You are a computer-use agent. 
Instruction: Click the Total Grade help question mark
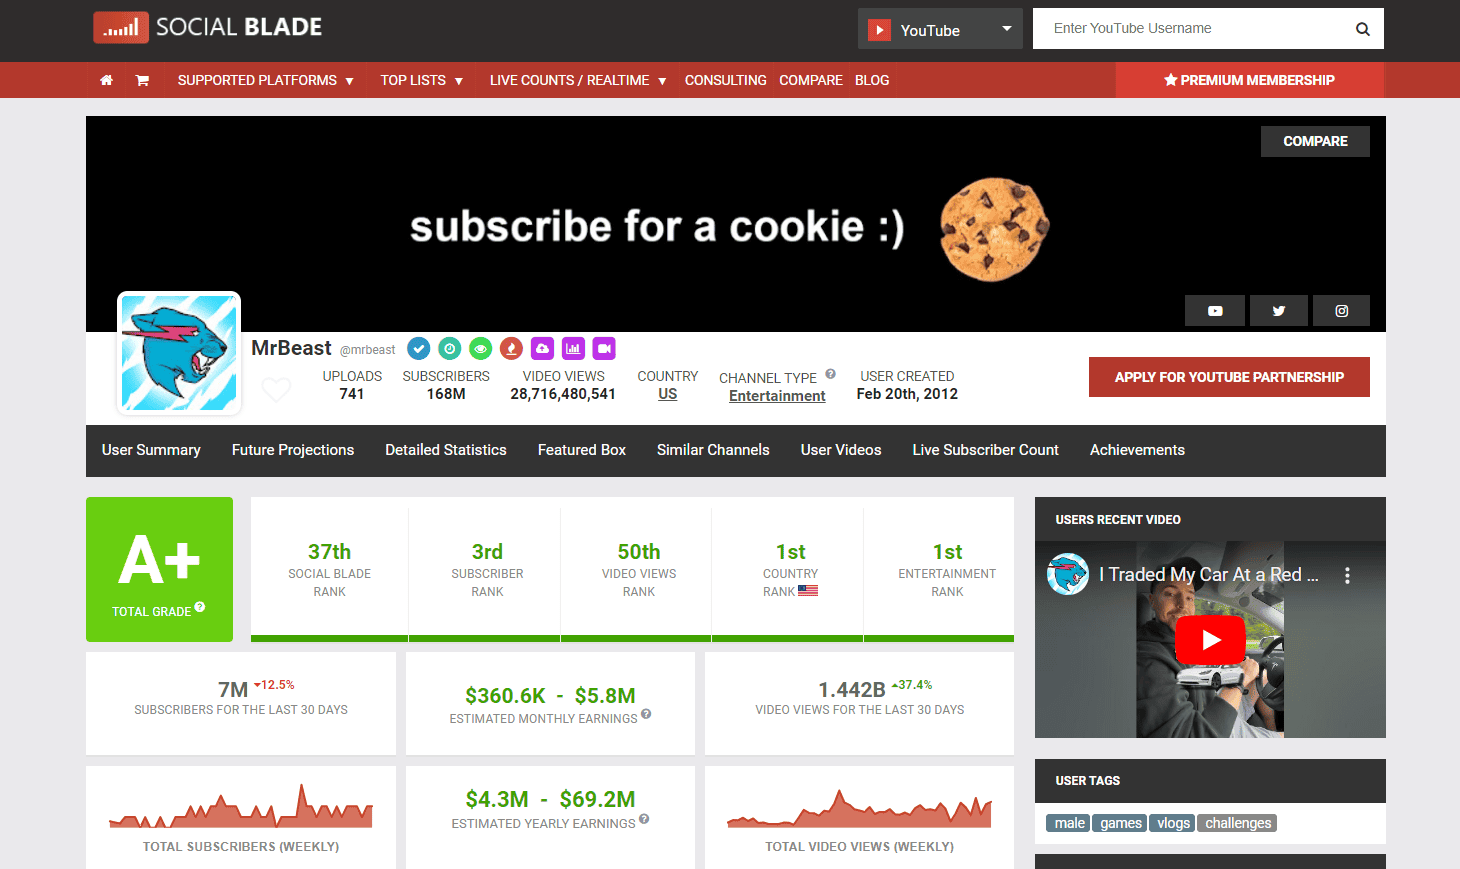tap(200, 607)
